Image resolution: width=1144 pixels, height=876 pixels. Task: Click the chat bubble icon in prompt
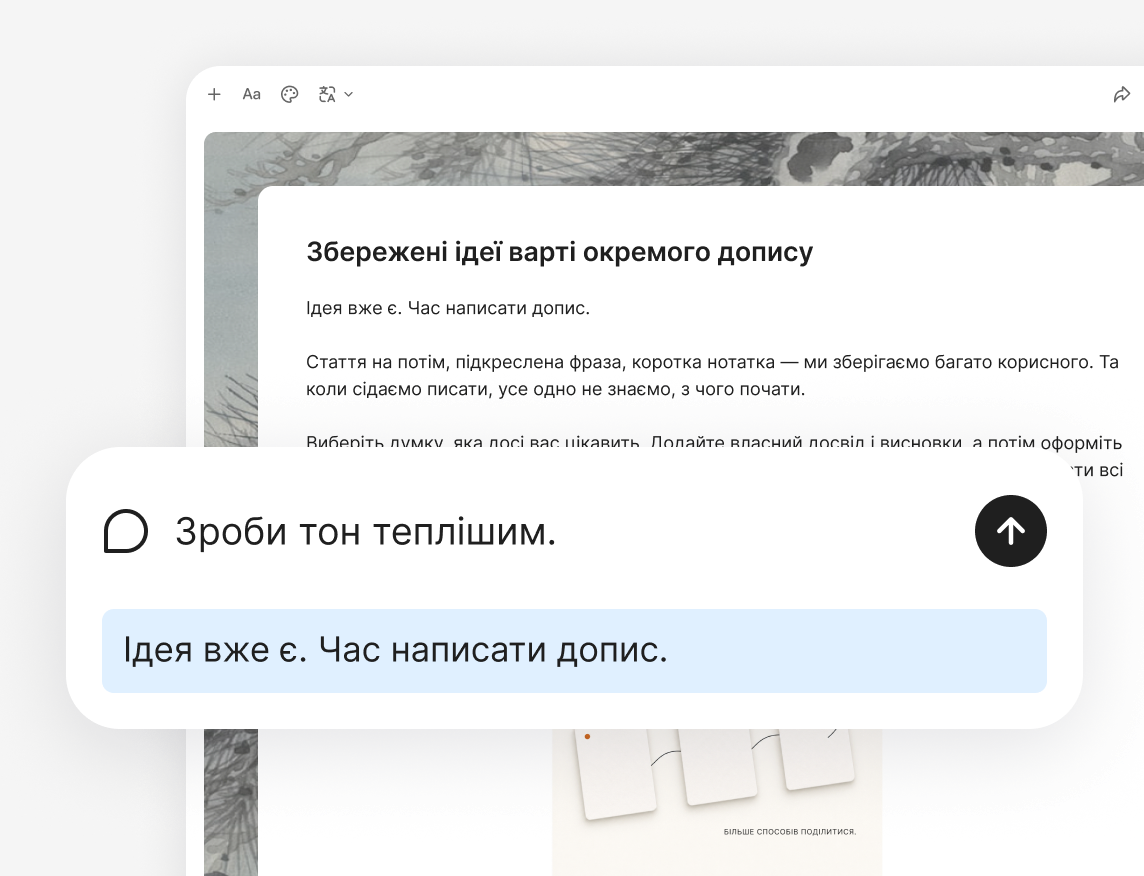(x=126, y=531)
